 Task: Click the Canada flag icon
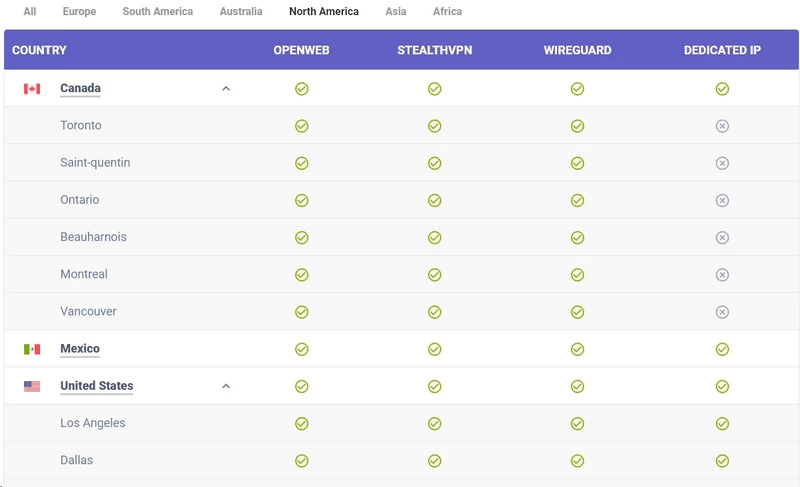click(x=32, y=89)
